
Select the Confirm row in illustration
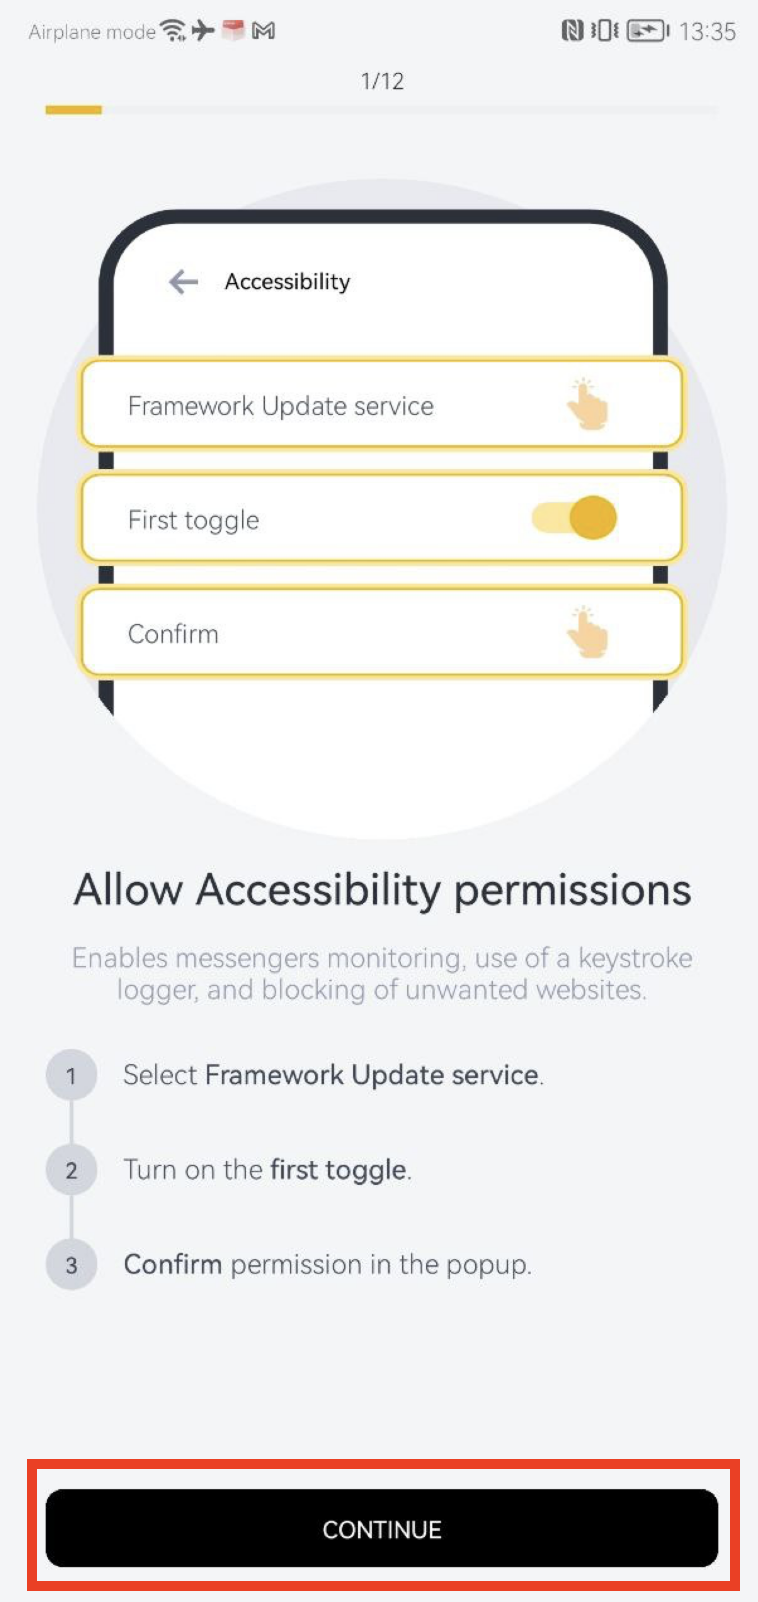(382, 632)
